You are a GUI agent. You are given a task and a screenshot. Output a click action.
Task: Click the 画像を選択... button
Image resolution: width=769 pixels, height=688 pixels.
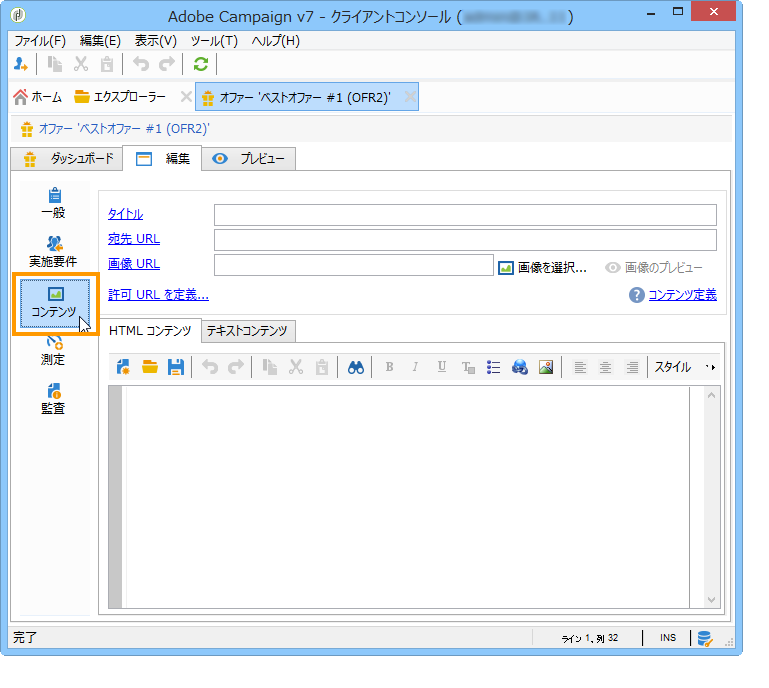[542, 268]
